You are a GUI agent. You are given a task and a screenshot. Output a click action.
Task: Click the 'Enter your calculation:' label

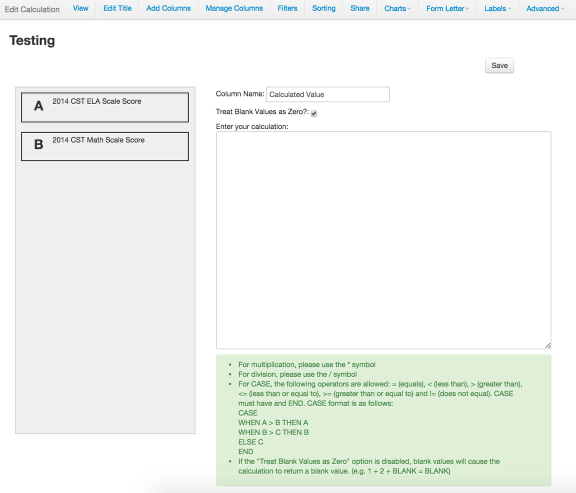pos(252,126)
